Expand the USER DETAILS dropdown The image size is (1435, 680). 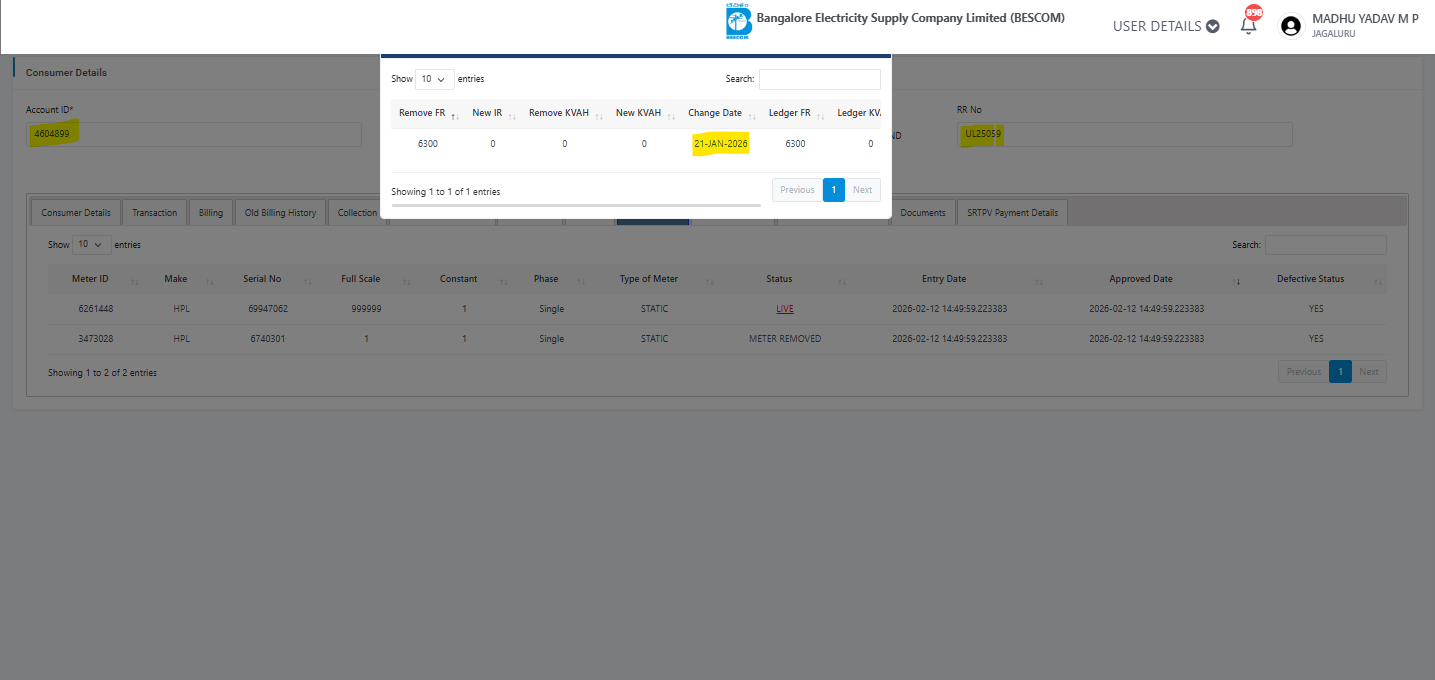tap(1166, 26)
